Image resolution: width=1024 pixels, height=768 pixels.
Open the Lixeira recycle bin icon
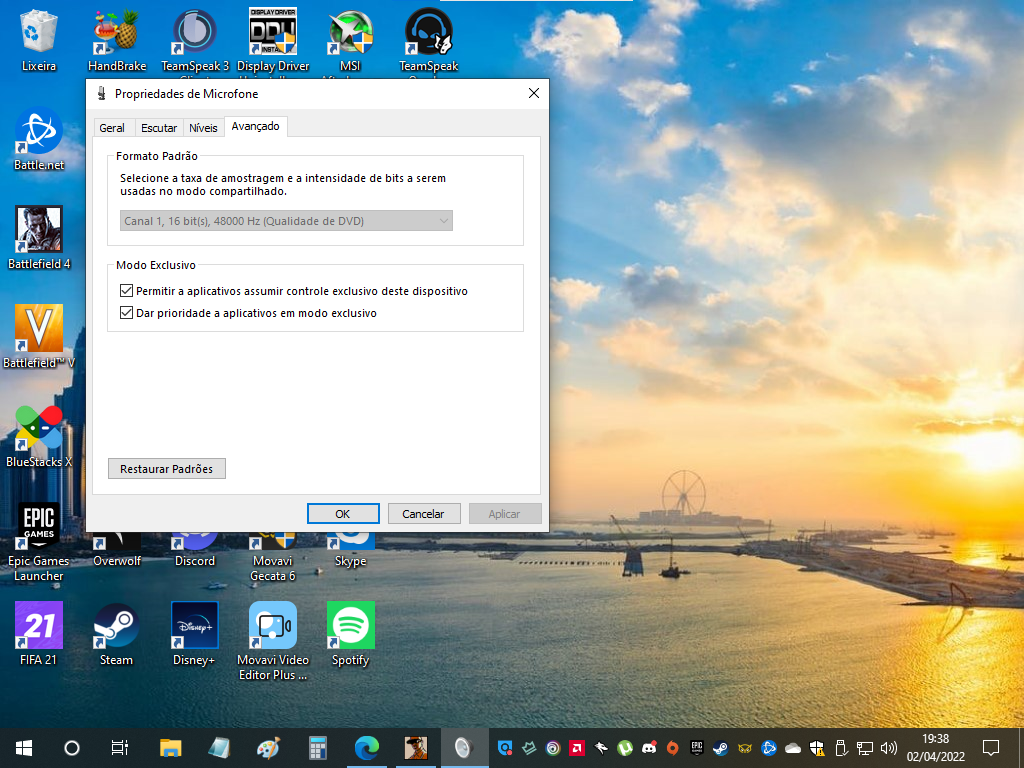coord(39,40)
